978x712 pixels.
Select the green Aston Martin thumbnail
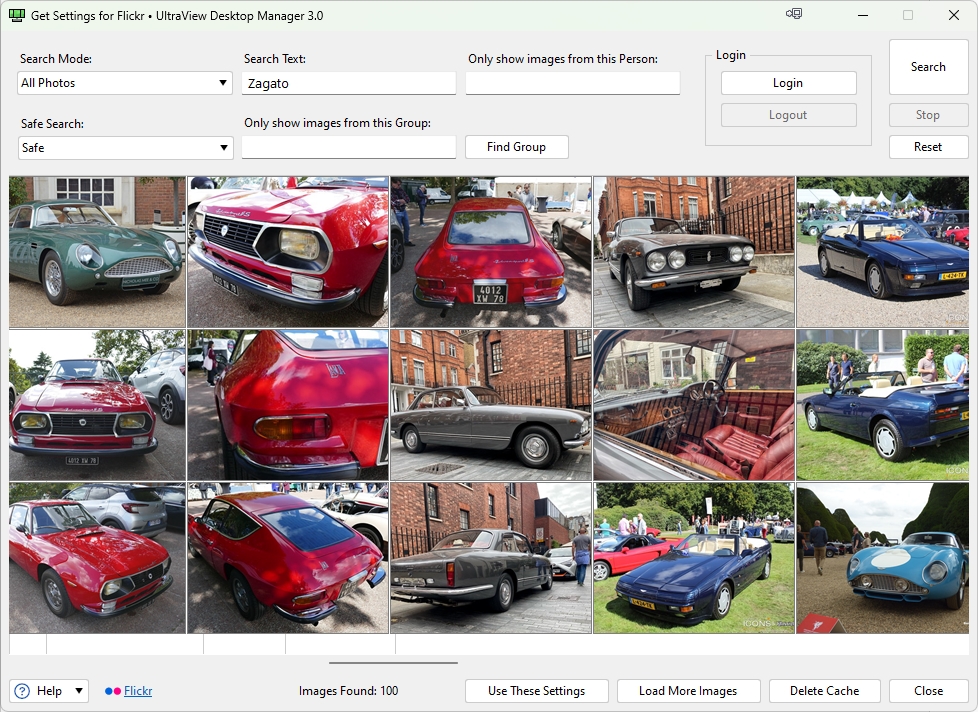[x=97, y=252]
